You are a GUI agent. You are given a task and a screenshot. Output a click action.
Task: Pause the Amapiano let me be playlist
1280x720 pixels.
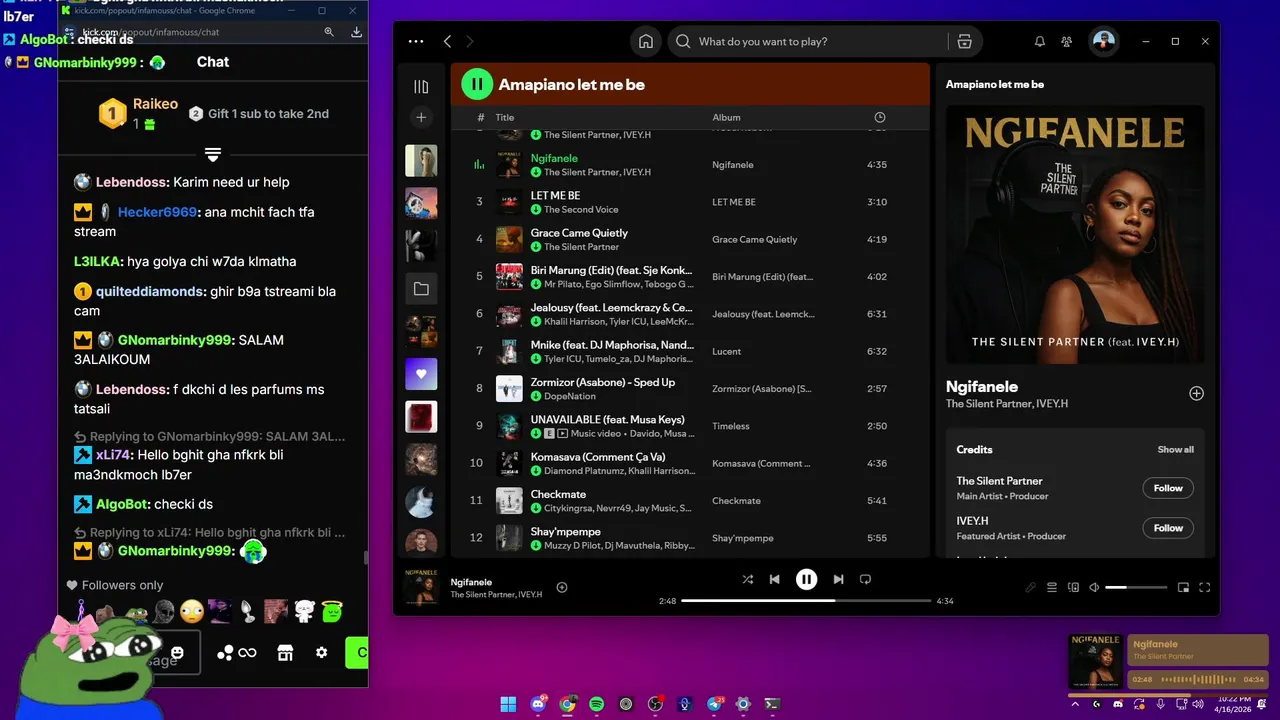click(477, 85)
